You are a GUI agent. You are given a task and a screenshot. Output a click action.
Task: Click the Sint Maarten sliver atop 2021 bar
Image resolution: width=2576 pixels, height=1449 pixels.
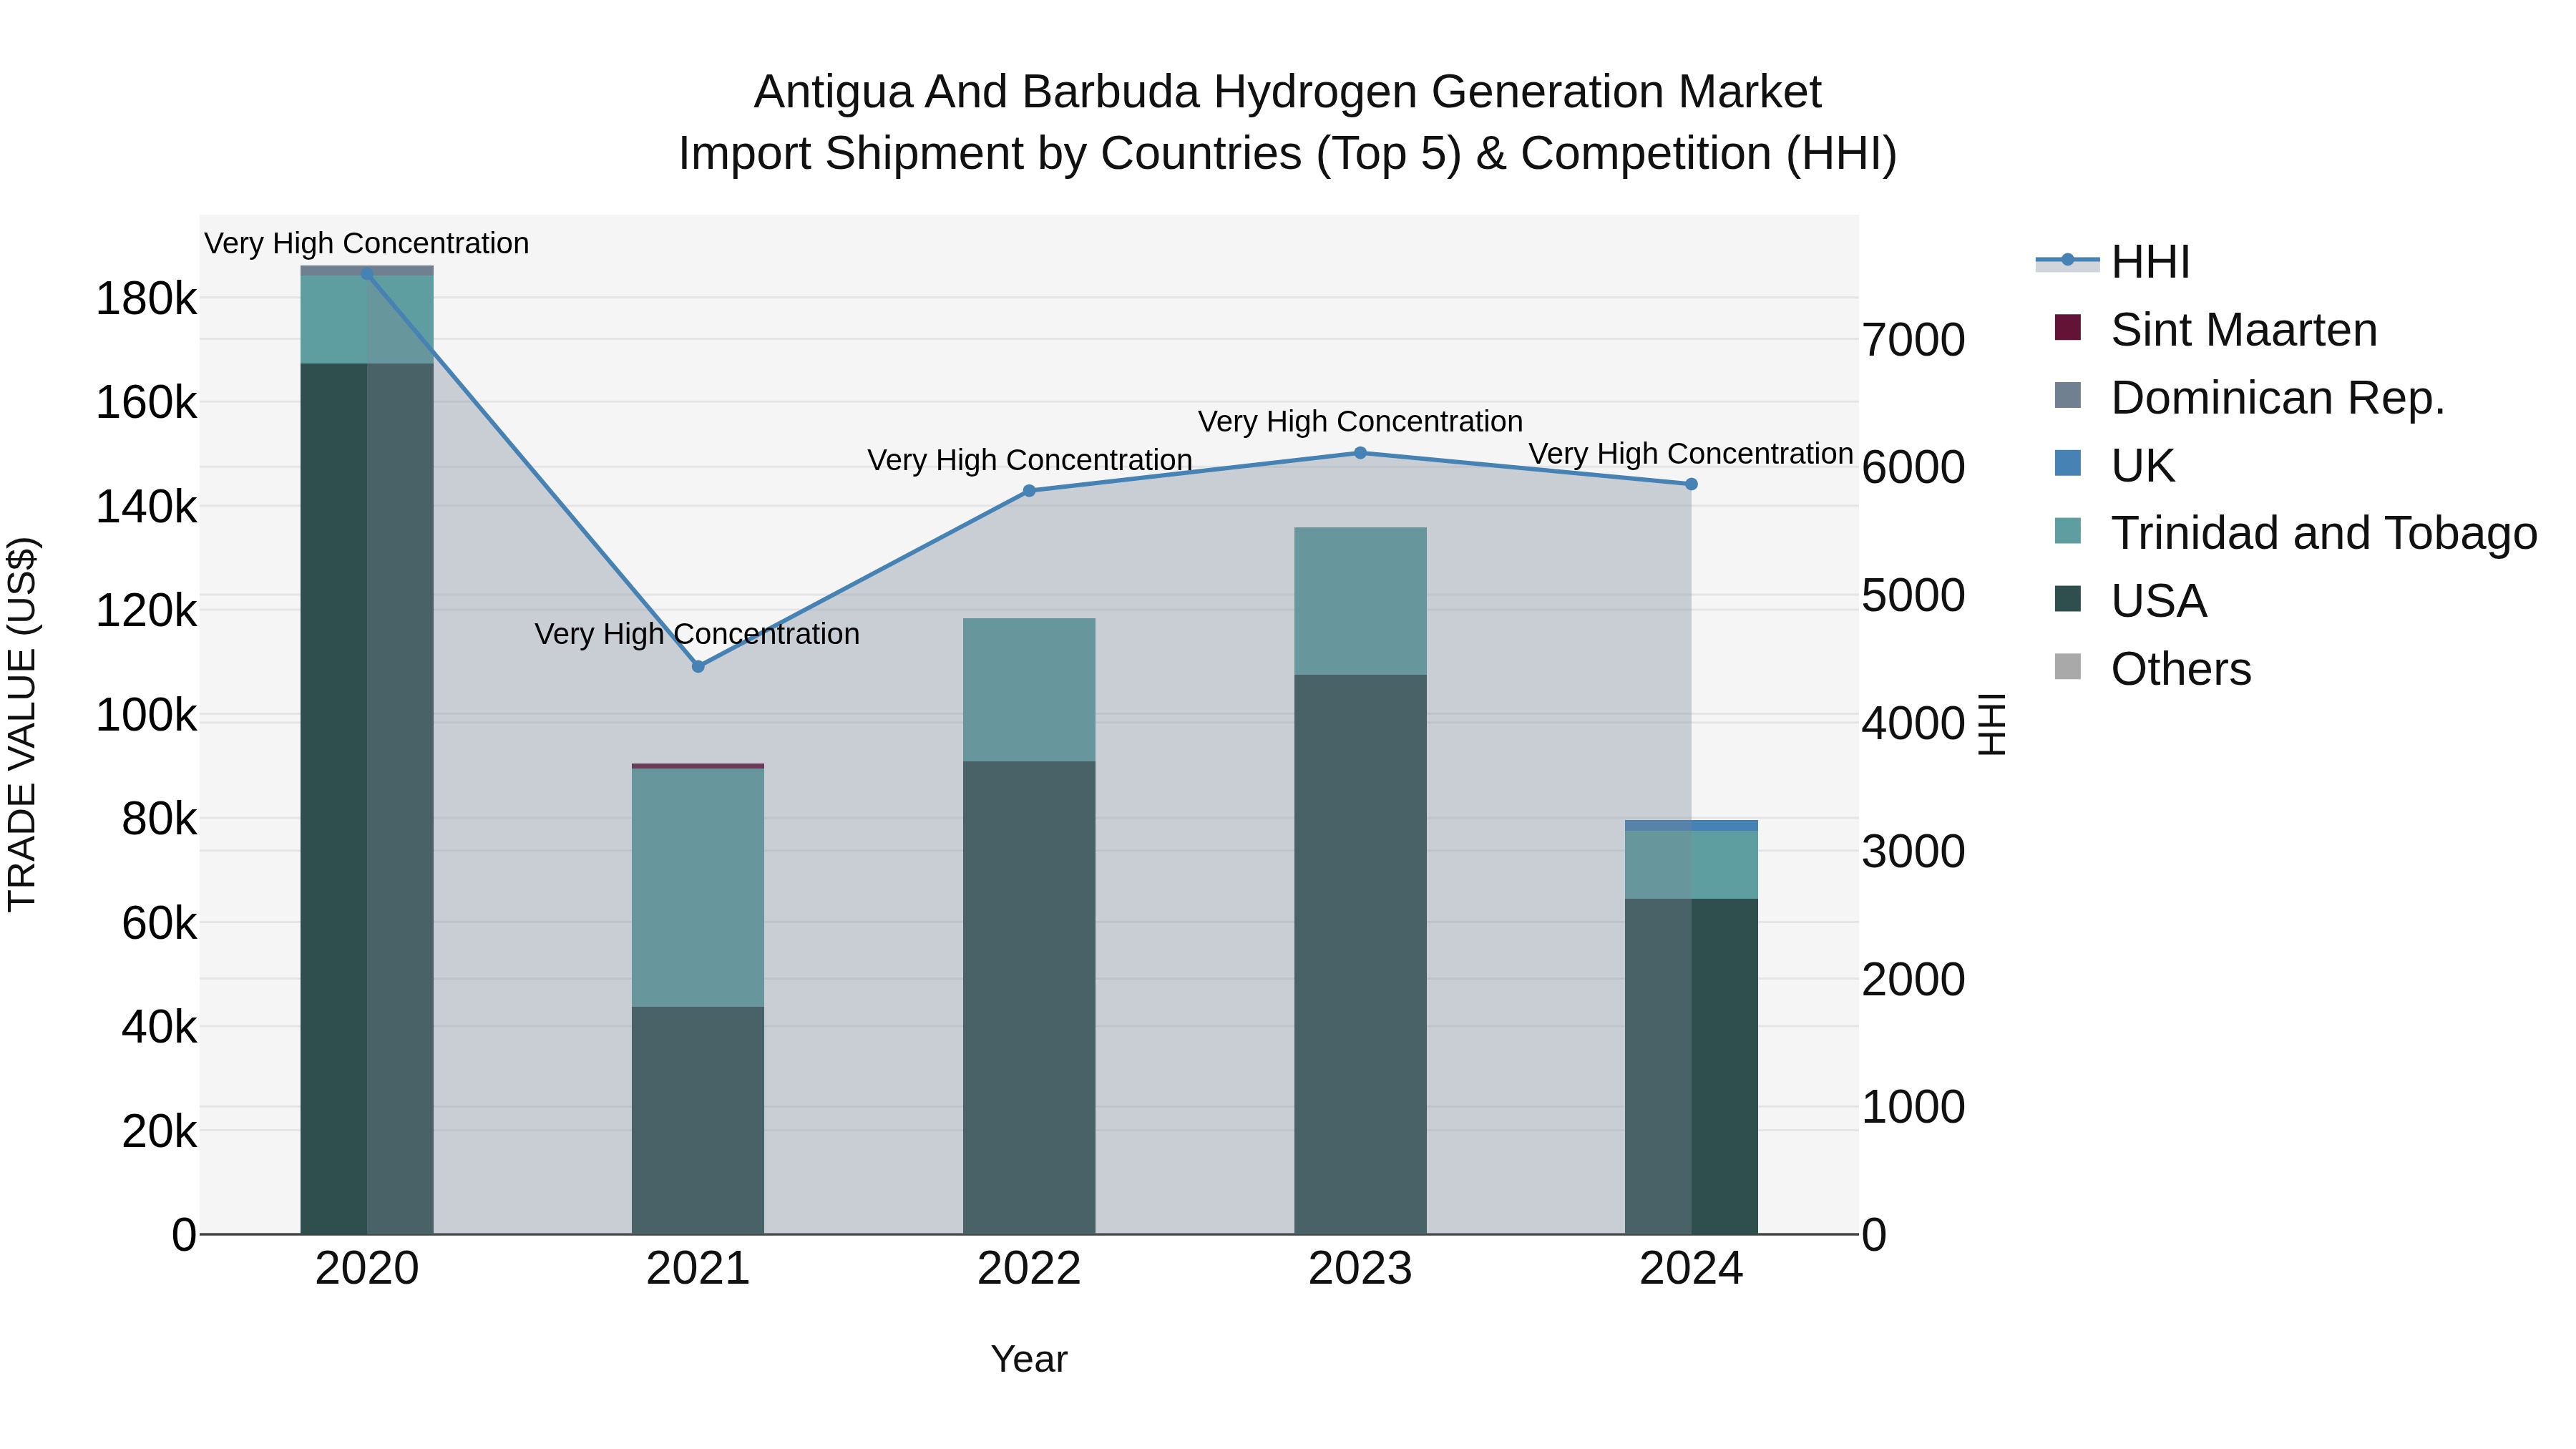[698, 766]
